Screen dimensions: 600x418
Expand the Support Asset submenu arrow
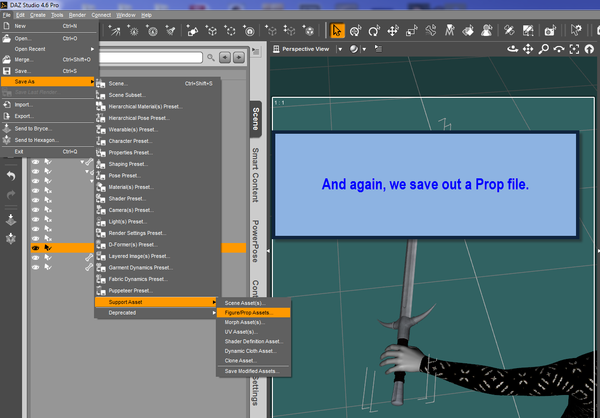click(x=214, y=302)
